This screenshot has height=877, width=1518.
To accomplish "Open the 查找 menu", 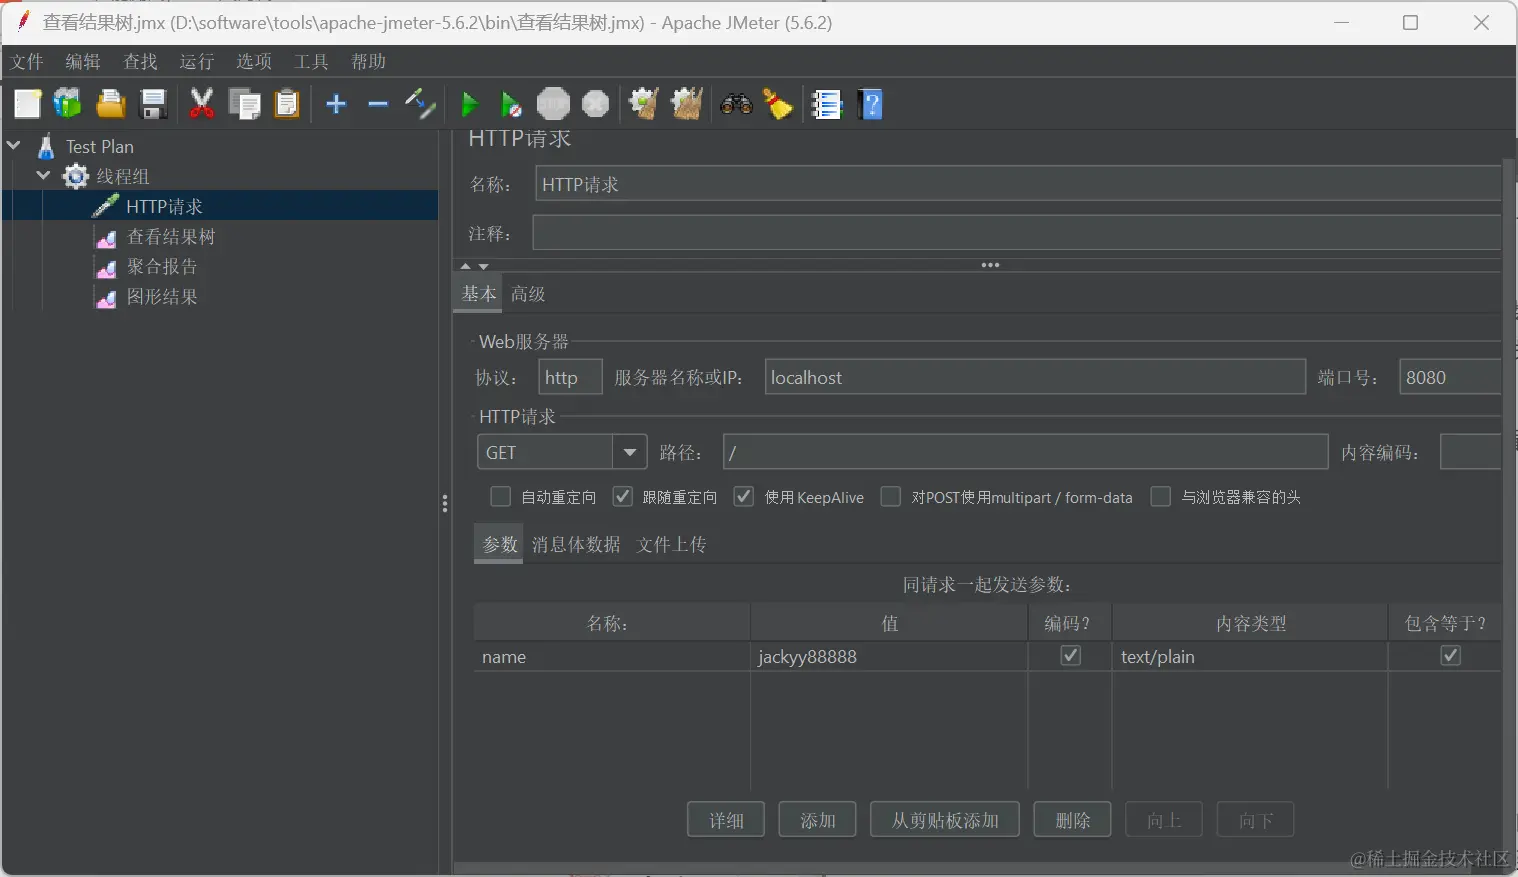I will [x=140, y=62].
